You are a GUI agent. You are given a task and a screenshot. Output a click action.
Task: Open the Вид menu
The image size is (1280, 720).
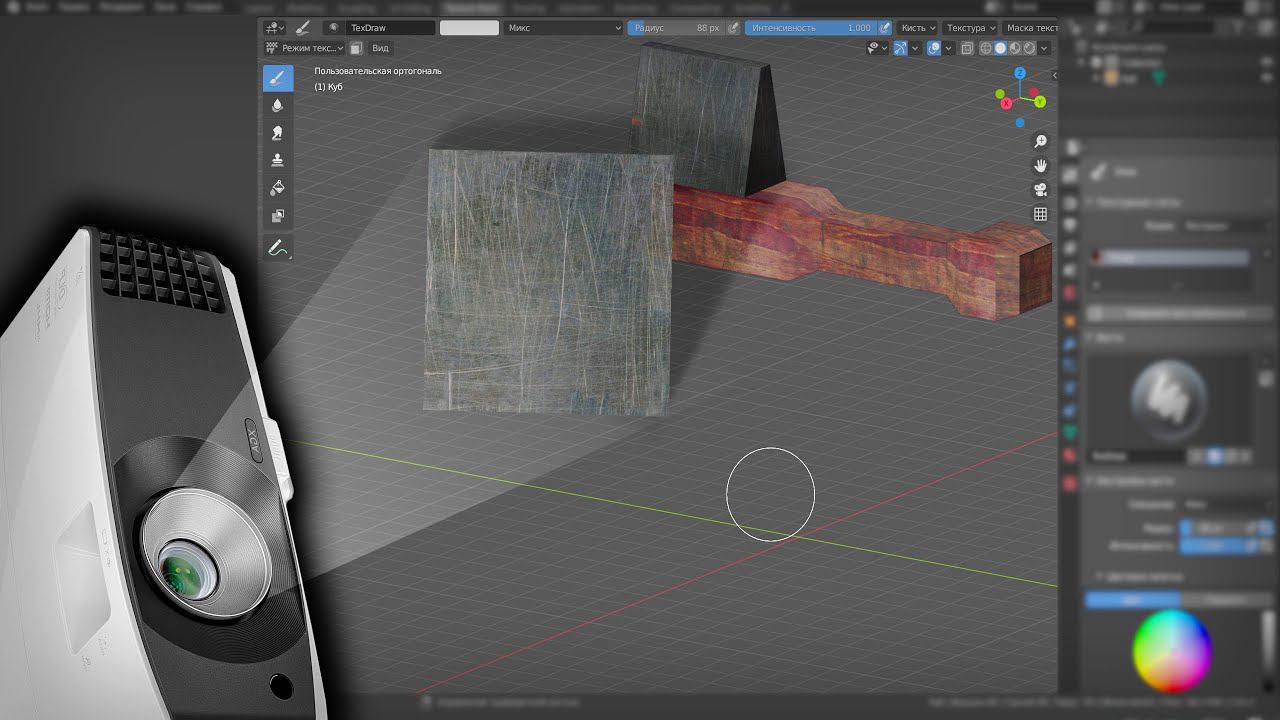point(380,48)
